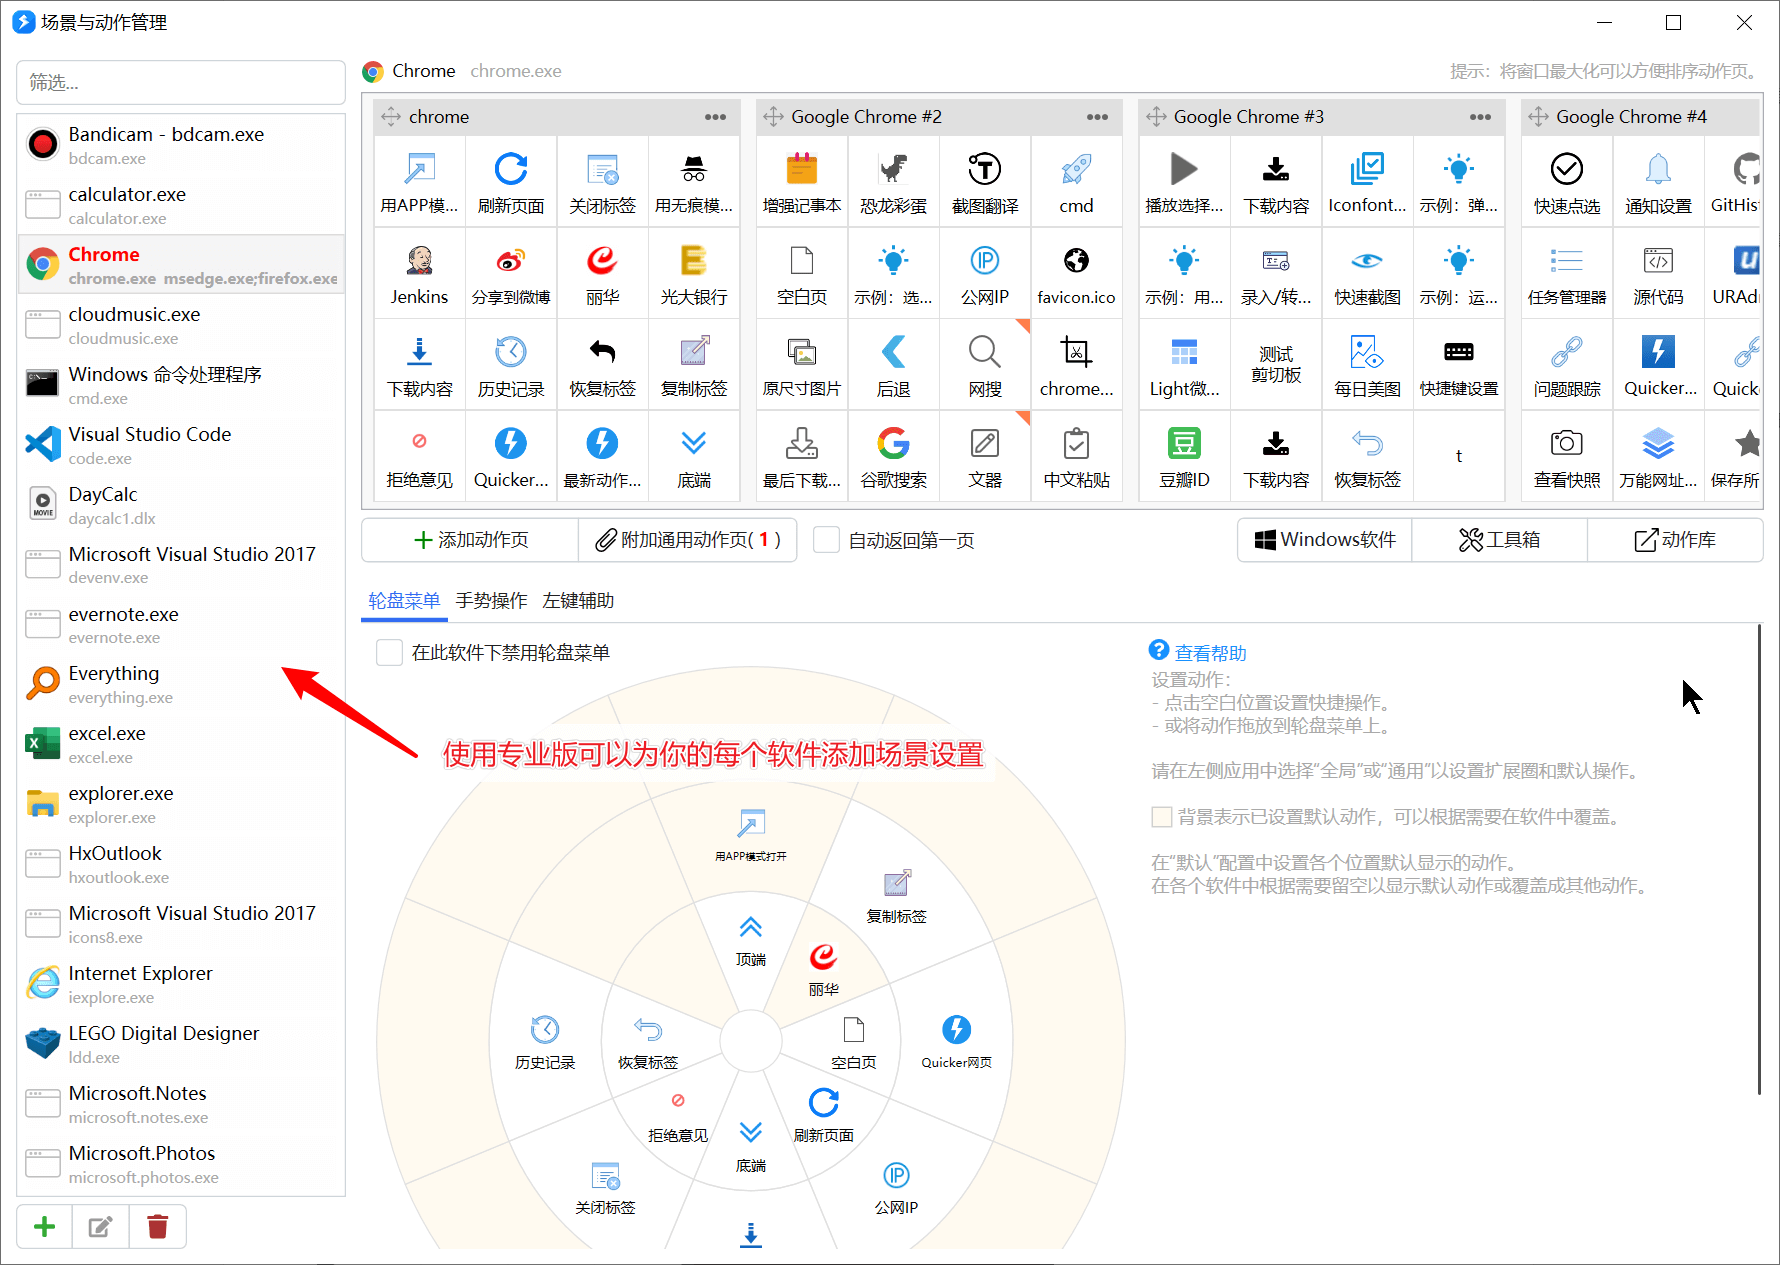
Task: Open the 通知设置 bell icon
Action: [x=1658, y=170]
